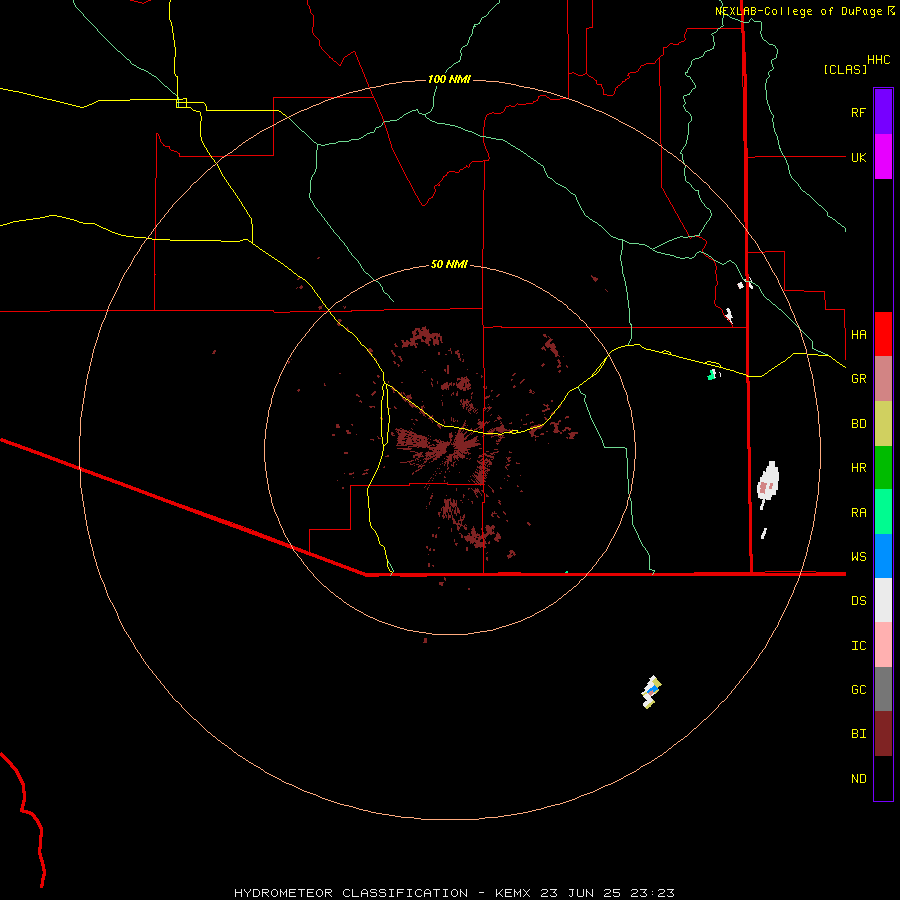
Task: Click the multicolored storm cell containing a blue pixel
Action: pyautogui.click(x=651, y=692)
